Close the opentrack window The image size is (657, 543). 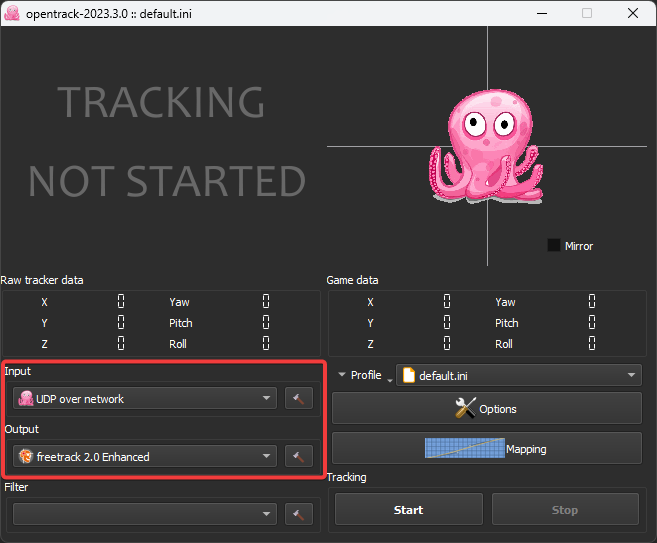tap(633, 13)
